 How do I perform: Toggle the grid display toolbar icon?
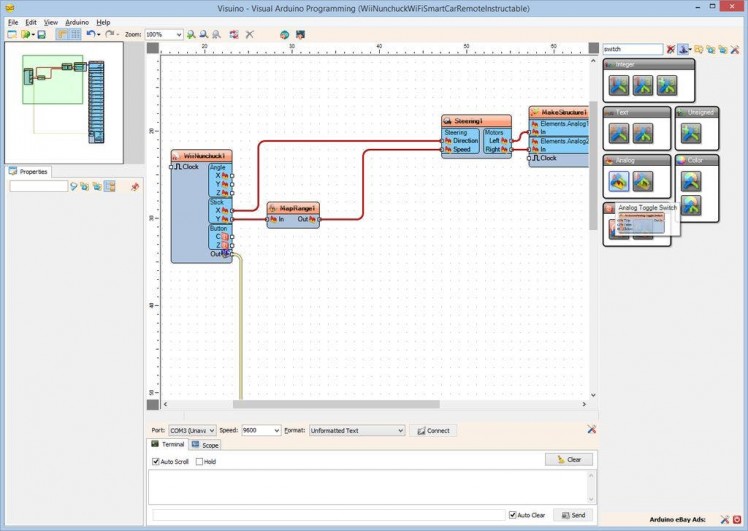[75, 34]
